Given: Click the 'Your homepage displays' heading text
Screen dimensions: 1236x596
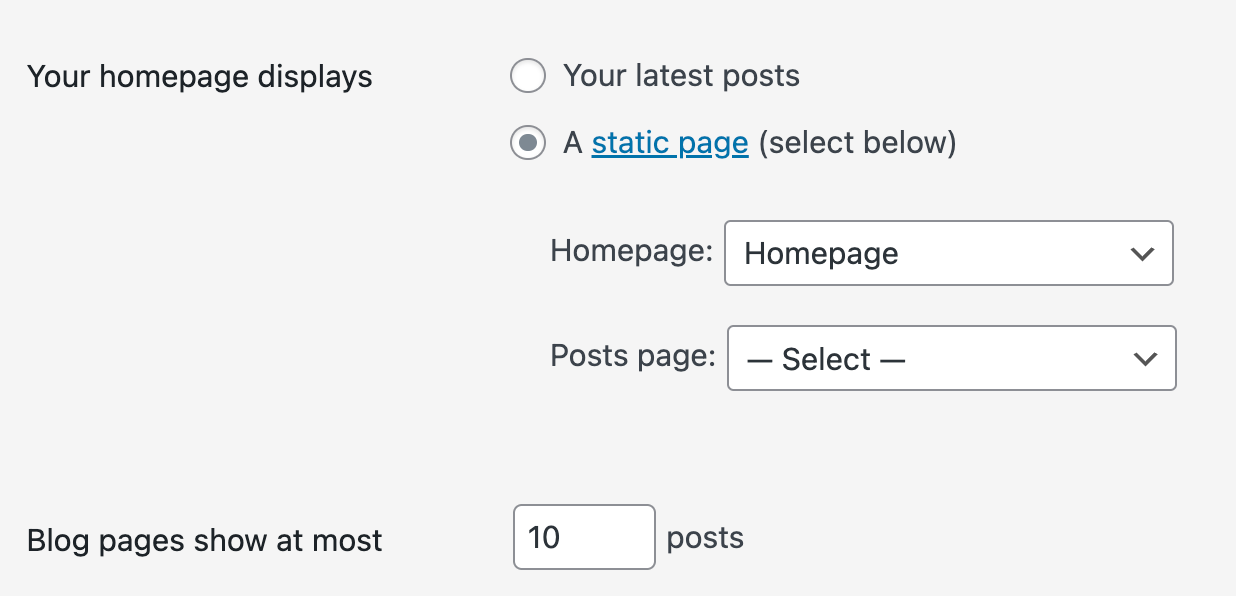Looking at the screenshot, I should [198, 76].
